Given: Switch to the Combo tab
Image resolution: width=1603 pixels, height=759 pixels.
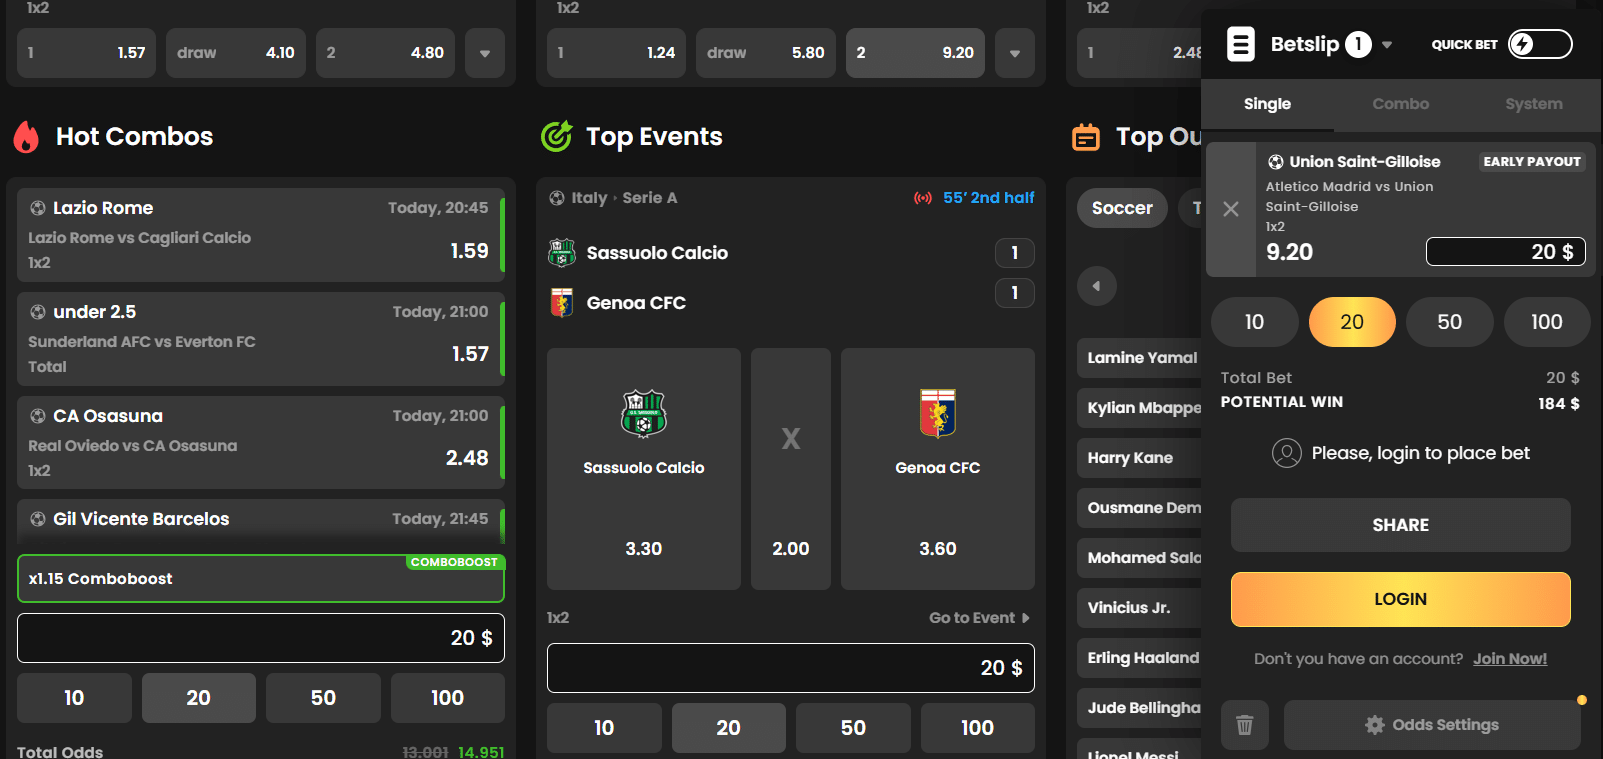Looking at the screenshot, I should [1400, 104].
